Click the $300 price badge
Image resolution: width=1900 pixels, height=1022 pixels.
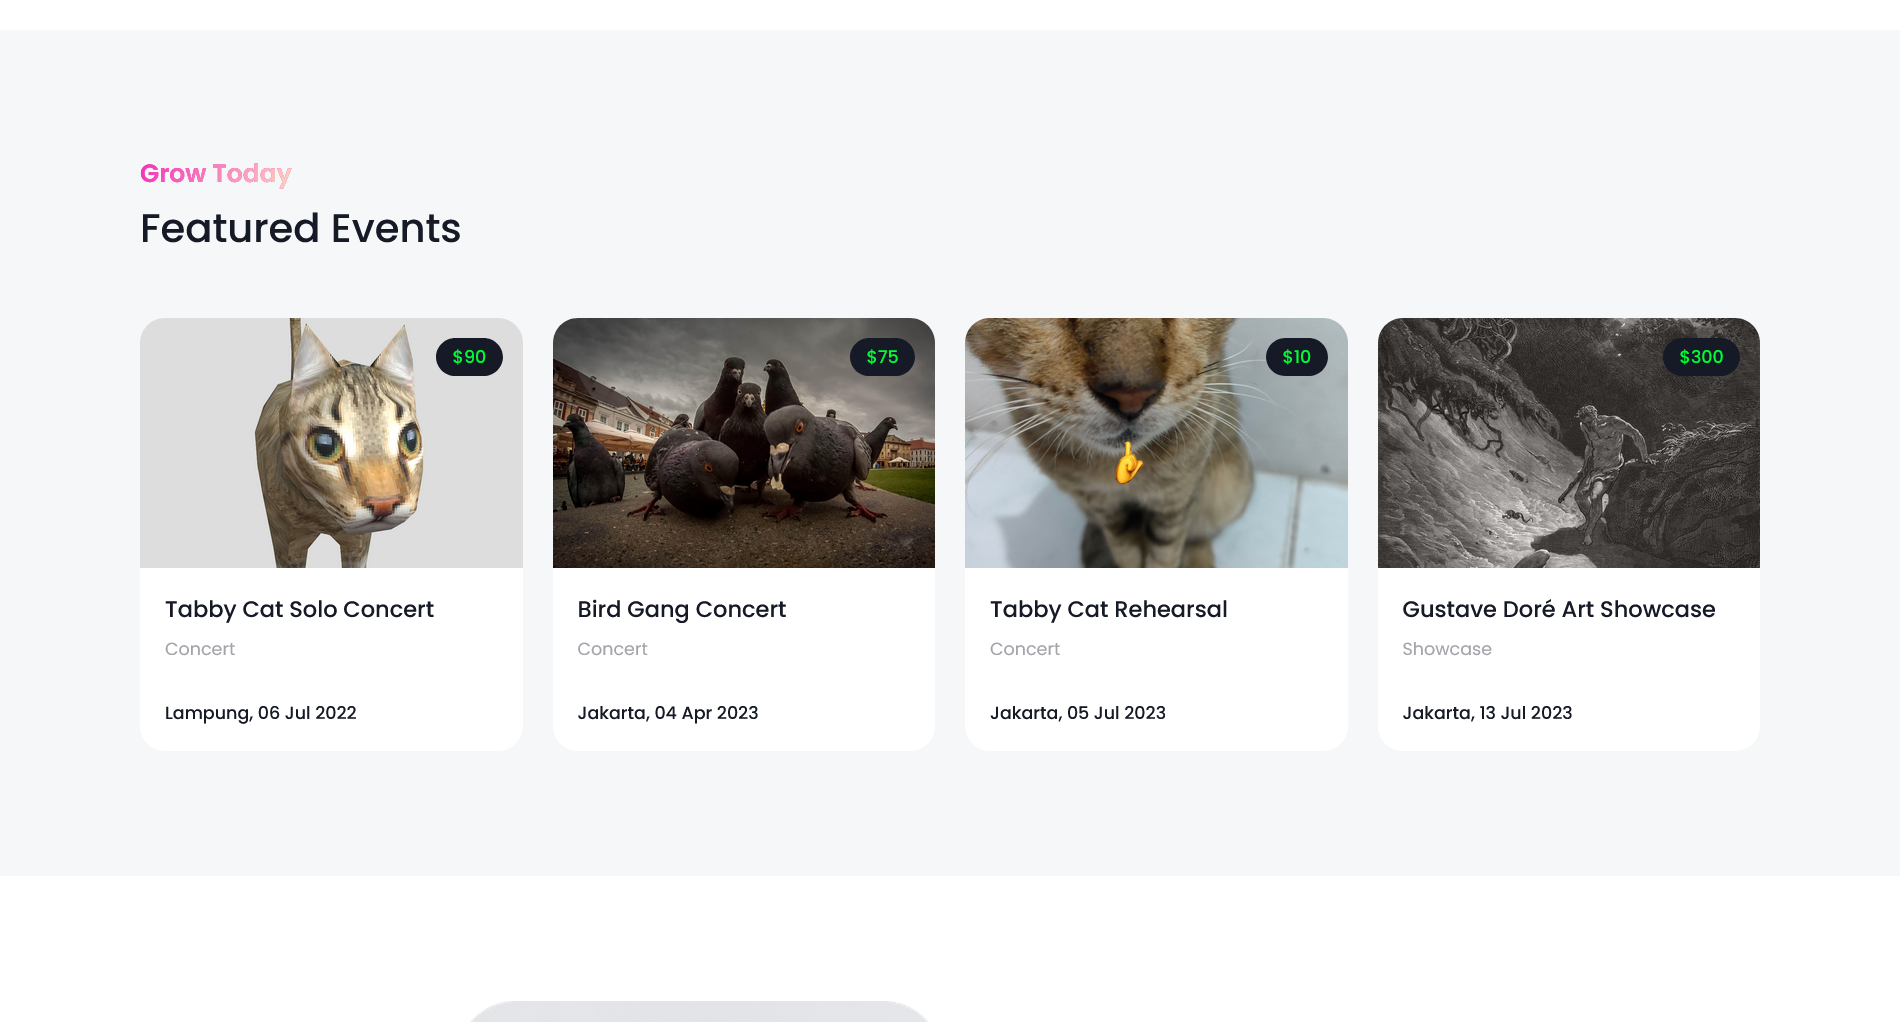1701,357
